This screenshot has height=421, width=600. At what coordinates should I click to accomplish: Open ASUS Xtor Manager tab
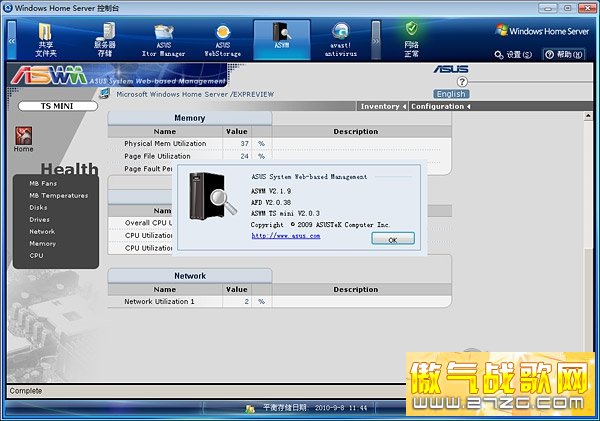click(163, 40)
